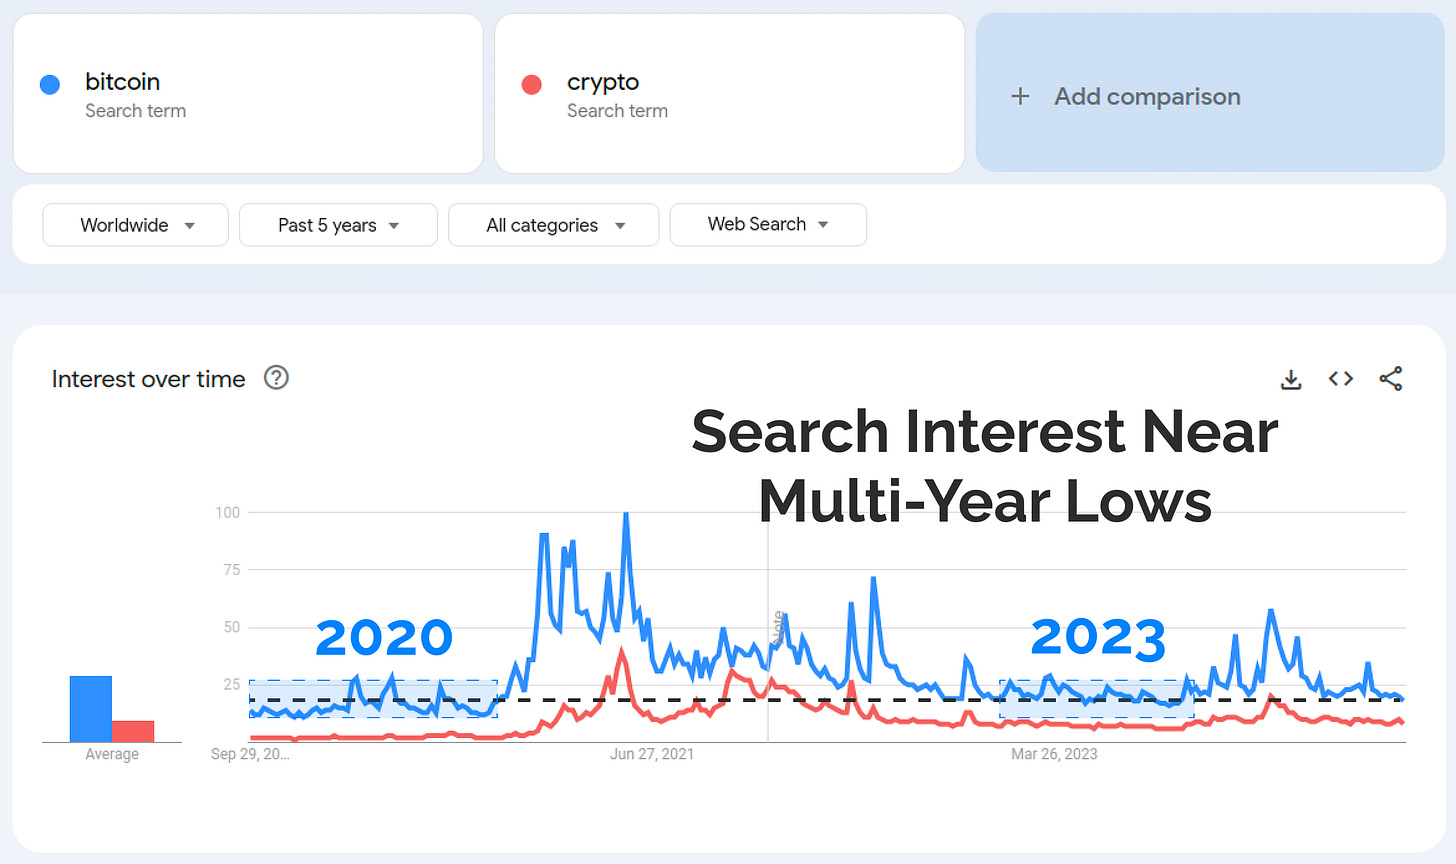This screenshot has height=864, width=1456.
Task: Click the Interest over time heading
Action: (148, 379)
